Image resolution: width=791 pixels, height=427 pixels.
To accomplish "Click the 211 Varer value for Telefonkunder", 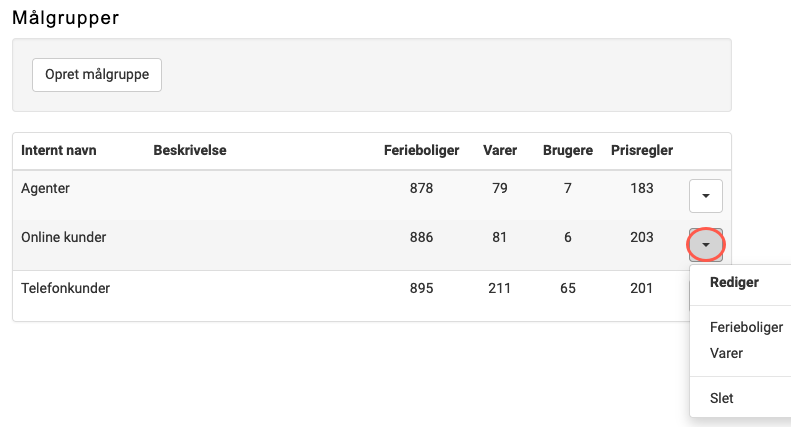I will click(499, 288).
